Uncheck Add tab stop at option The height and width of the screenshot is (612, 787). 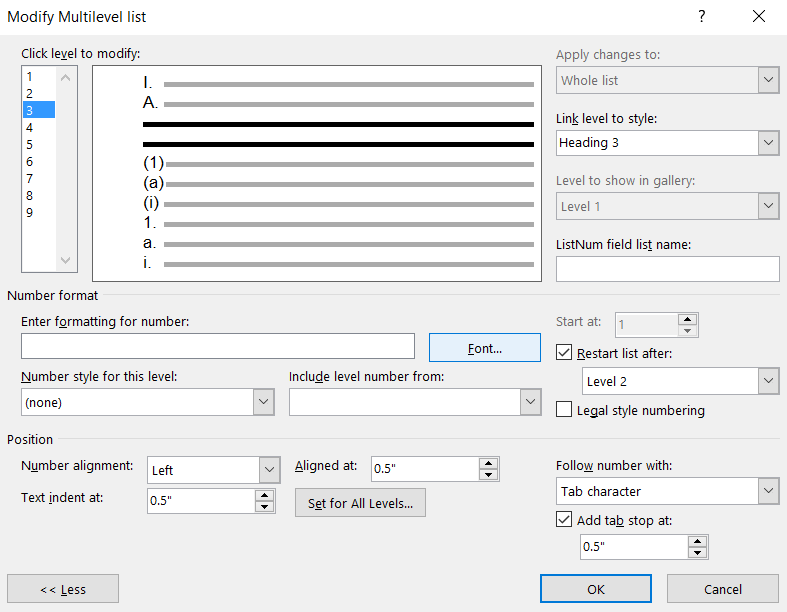pyautogui.click(x=564, y=520)
